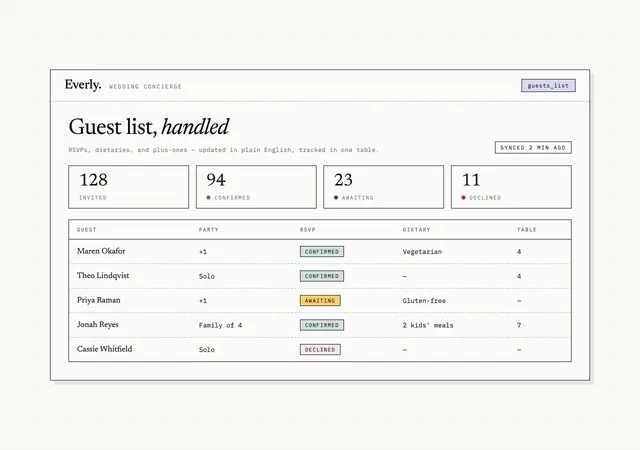Select the 128 Invited stat card
This screenshot has width=640, height=450.
click(x=129, y=187)
